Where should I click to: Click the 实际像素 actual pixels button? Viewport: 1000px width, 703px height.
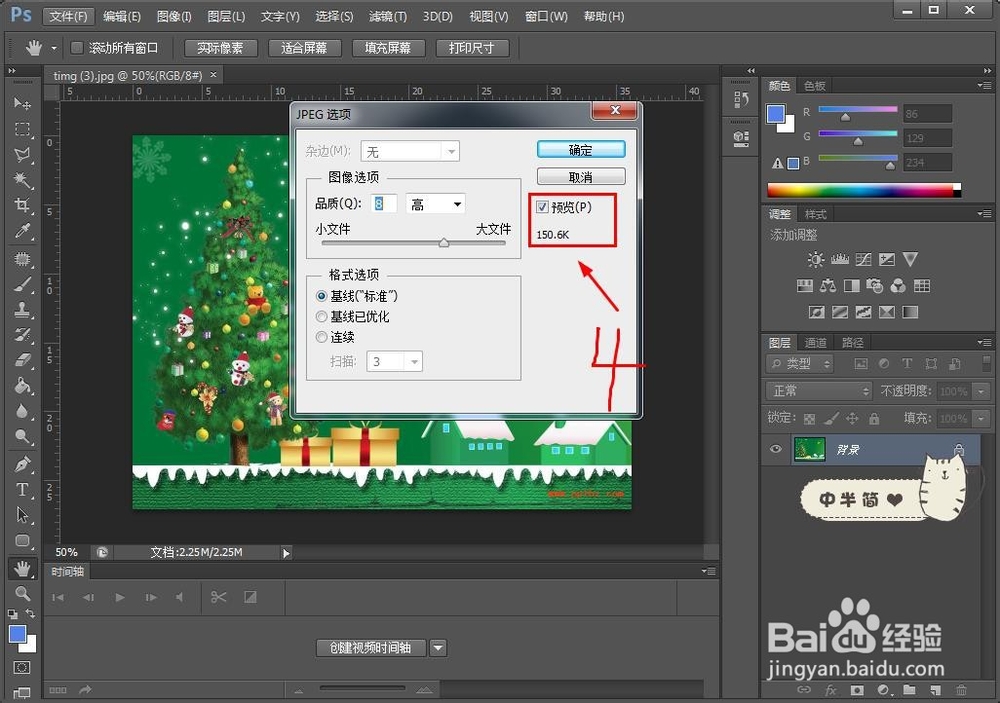(x=220, y=48)
